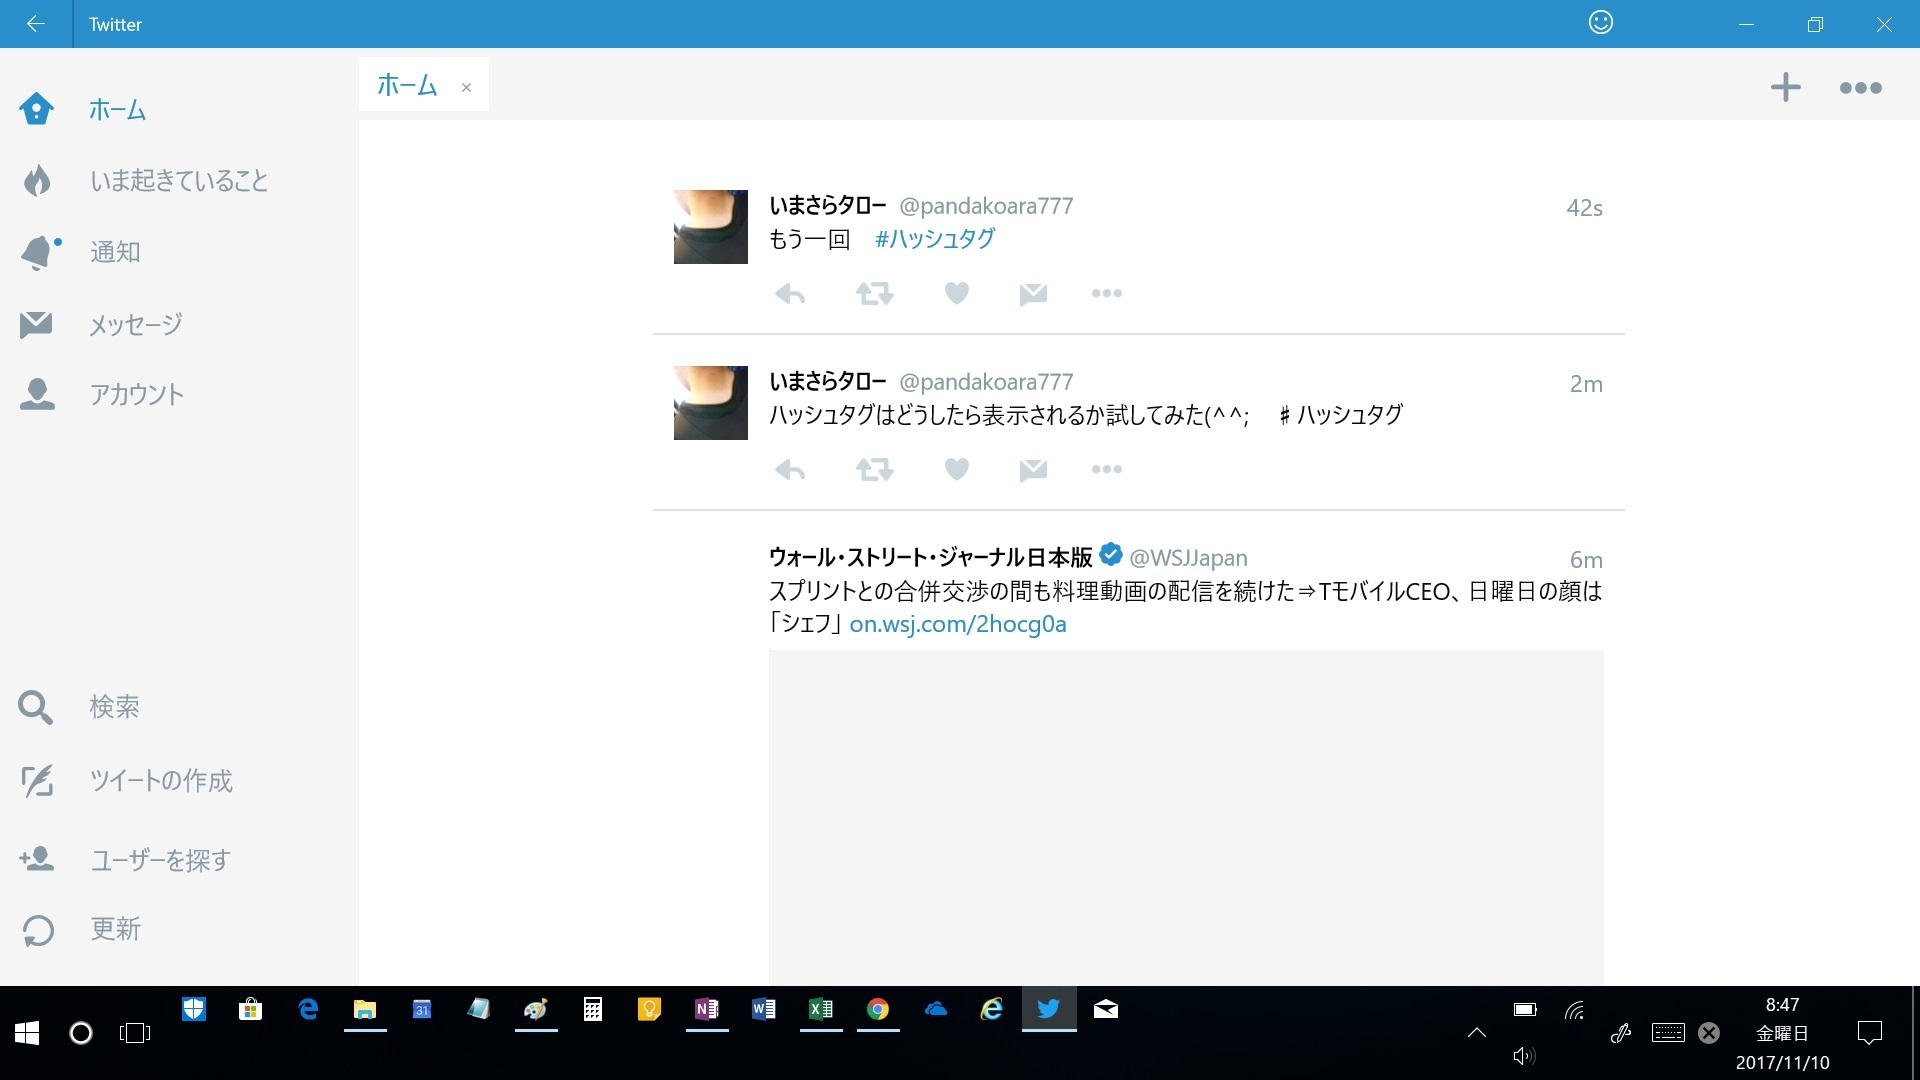Image resolution: width=1920 pixels, height=1080 pixels.
Task: Open ウォール・ストリート・ジャーナル日本版 profile name
Action: click(931, 558)
